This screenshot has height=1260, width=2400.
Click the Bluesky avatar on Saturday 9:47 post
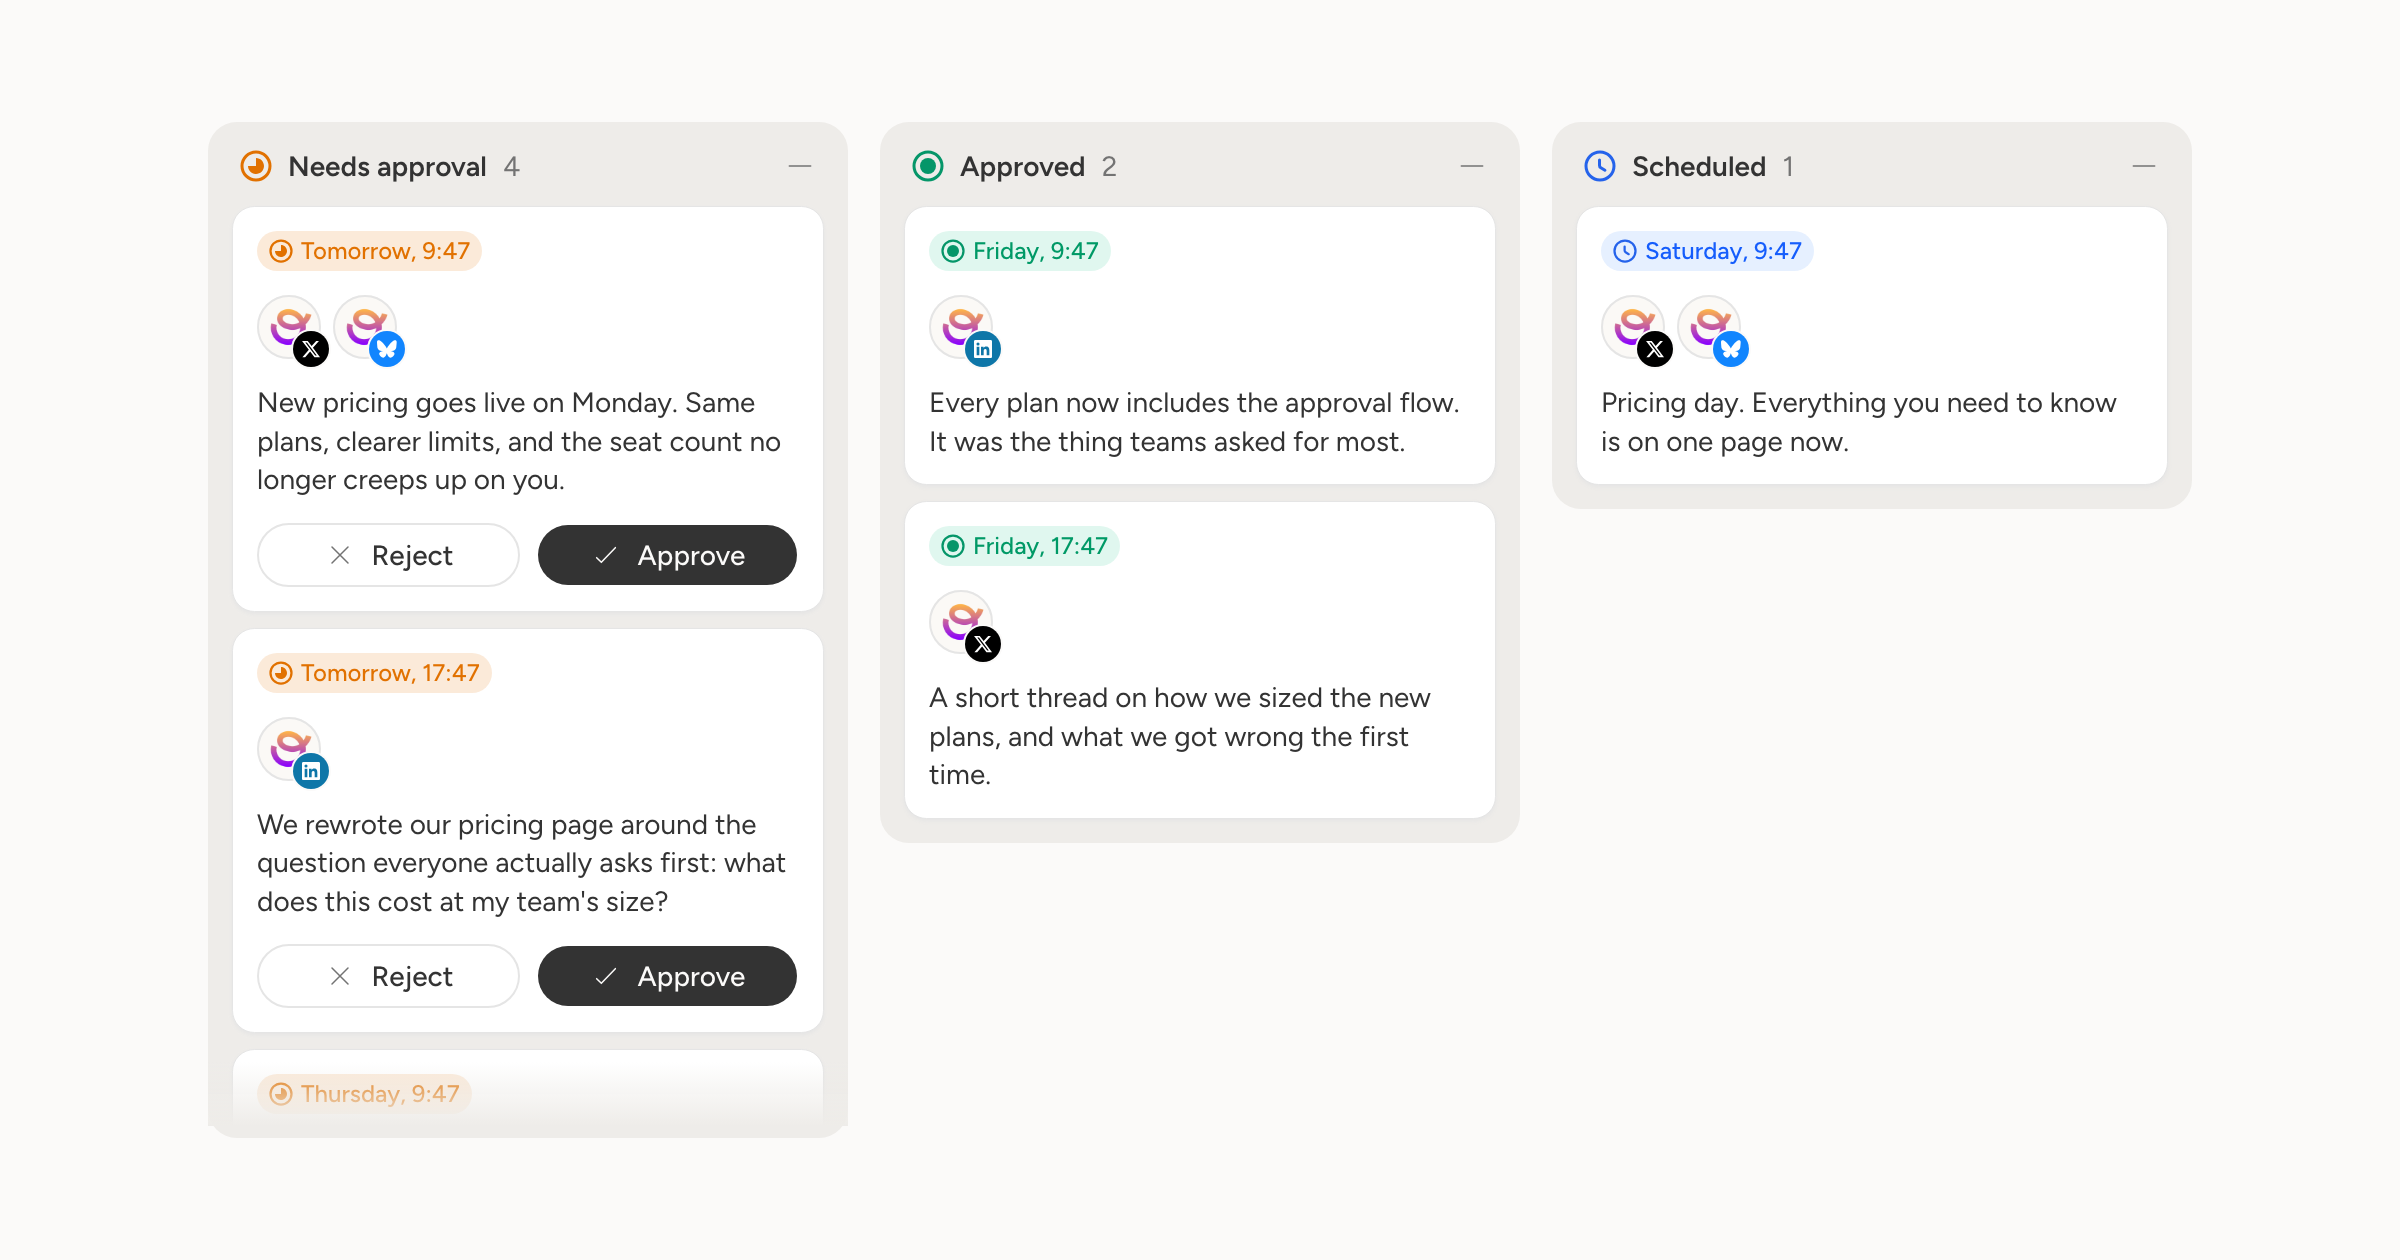pos(1710,328)
